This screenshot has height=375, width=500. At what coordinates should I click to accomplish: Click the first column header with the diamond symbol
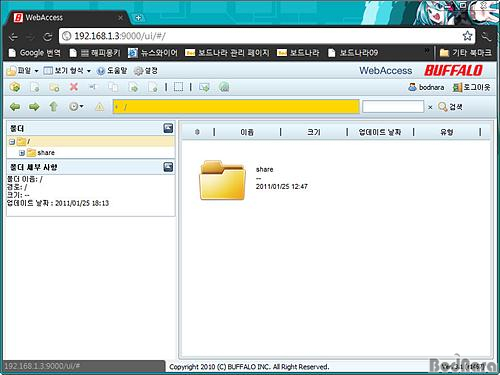pos(197,132)
